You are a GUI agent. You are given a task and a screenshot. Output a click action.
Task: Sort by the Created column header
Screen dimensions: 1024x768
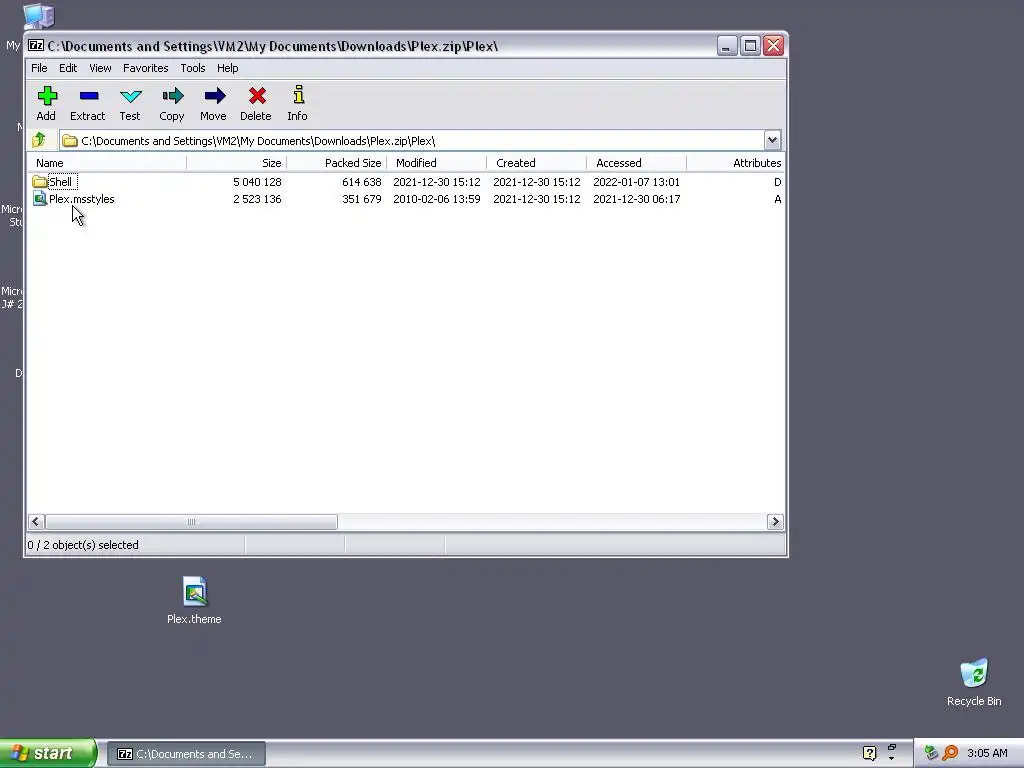pyautogui.click(x=536, y=163)
